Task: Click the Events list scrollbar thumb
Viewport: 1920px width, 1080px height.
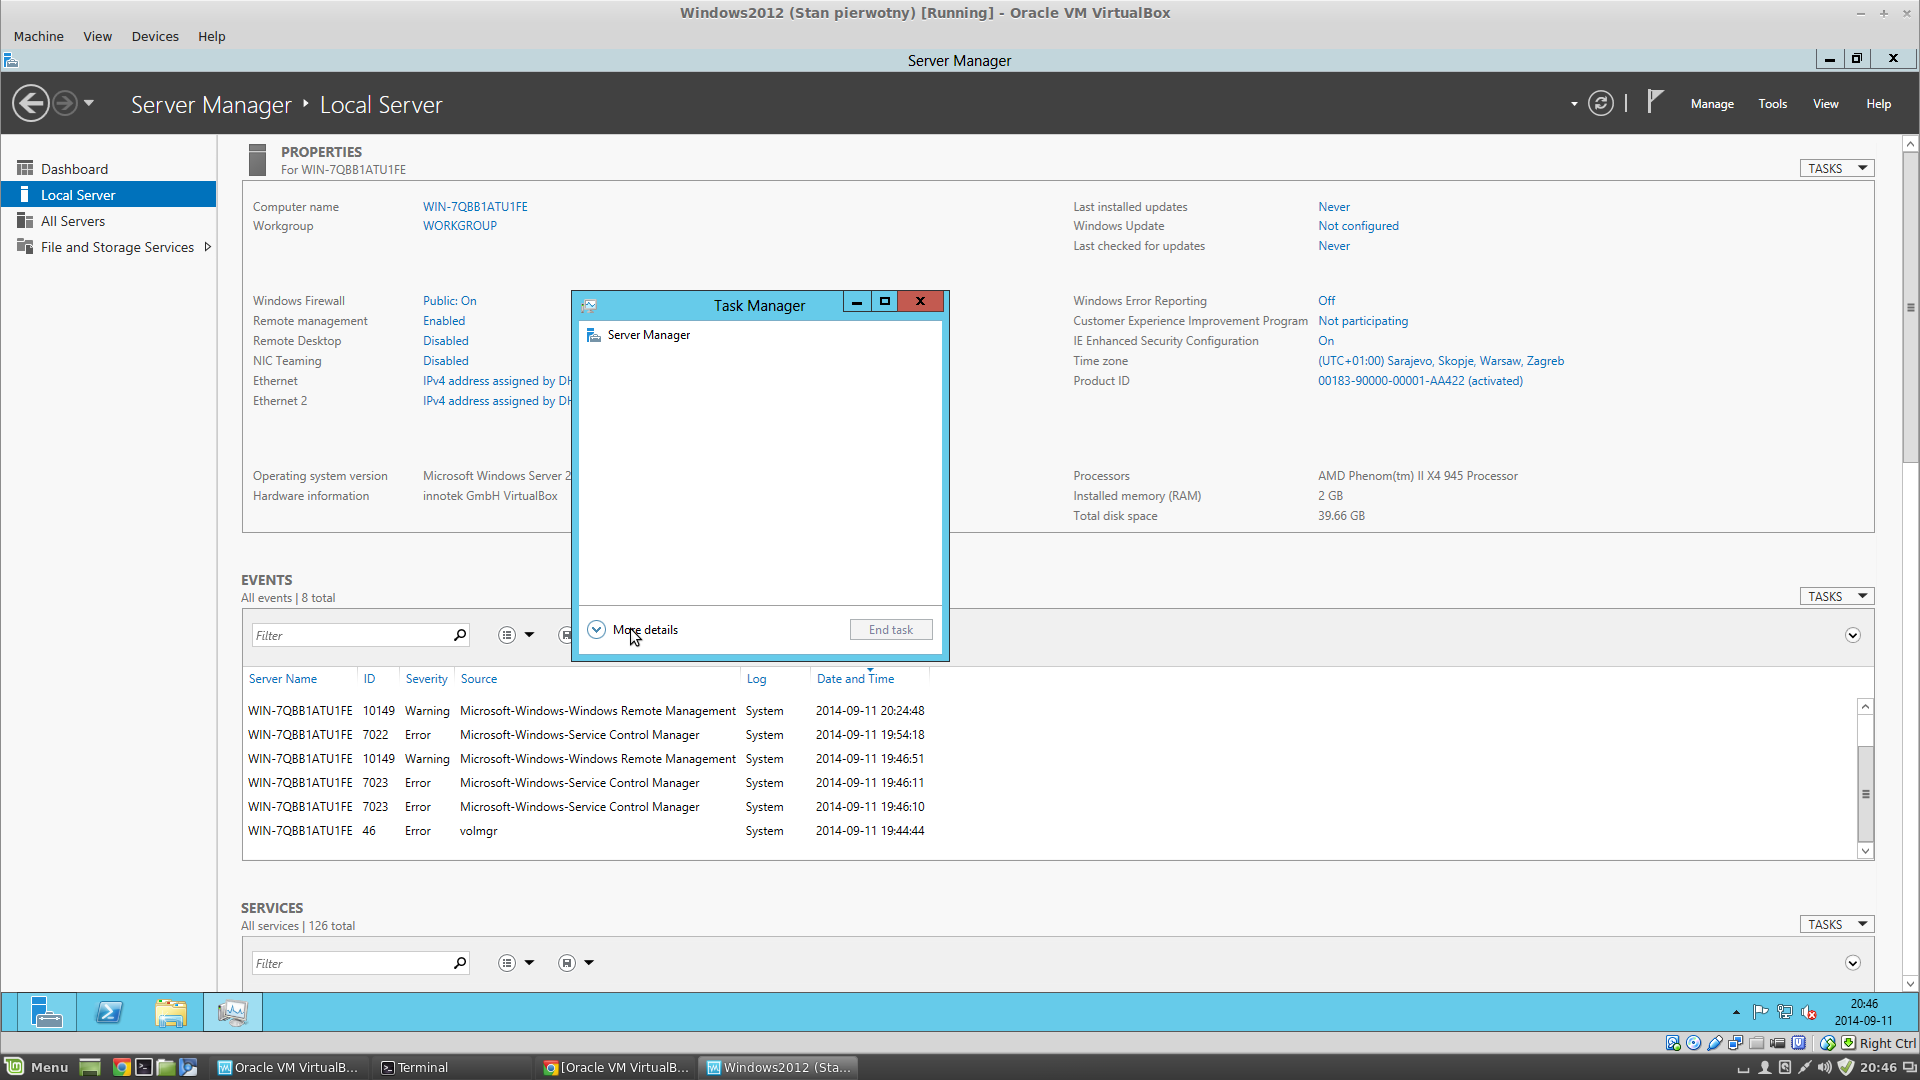Action: coord(1865,794)
